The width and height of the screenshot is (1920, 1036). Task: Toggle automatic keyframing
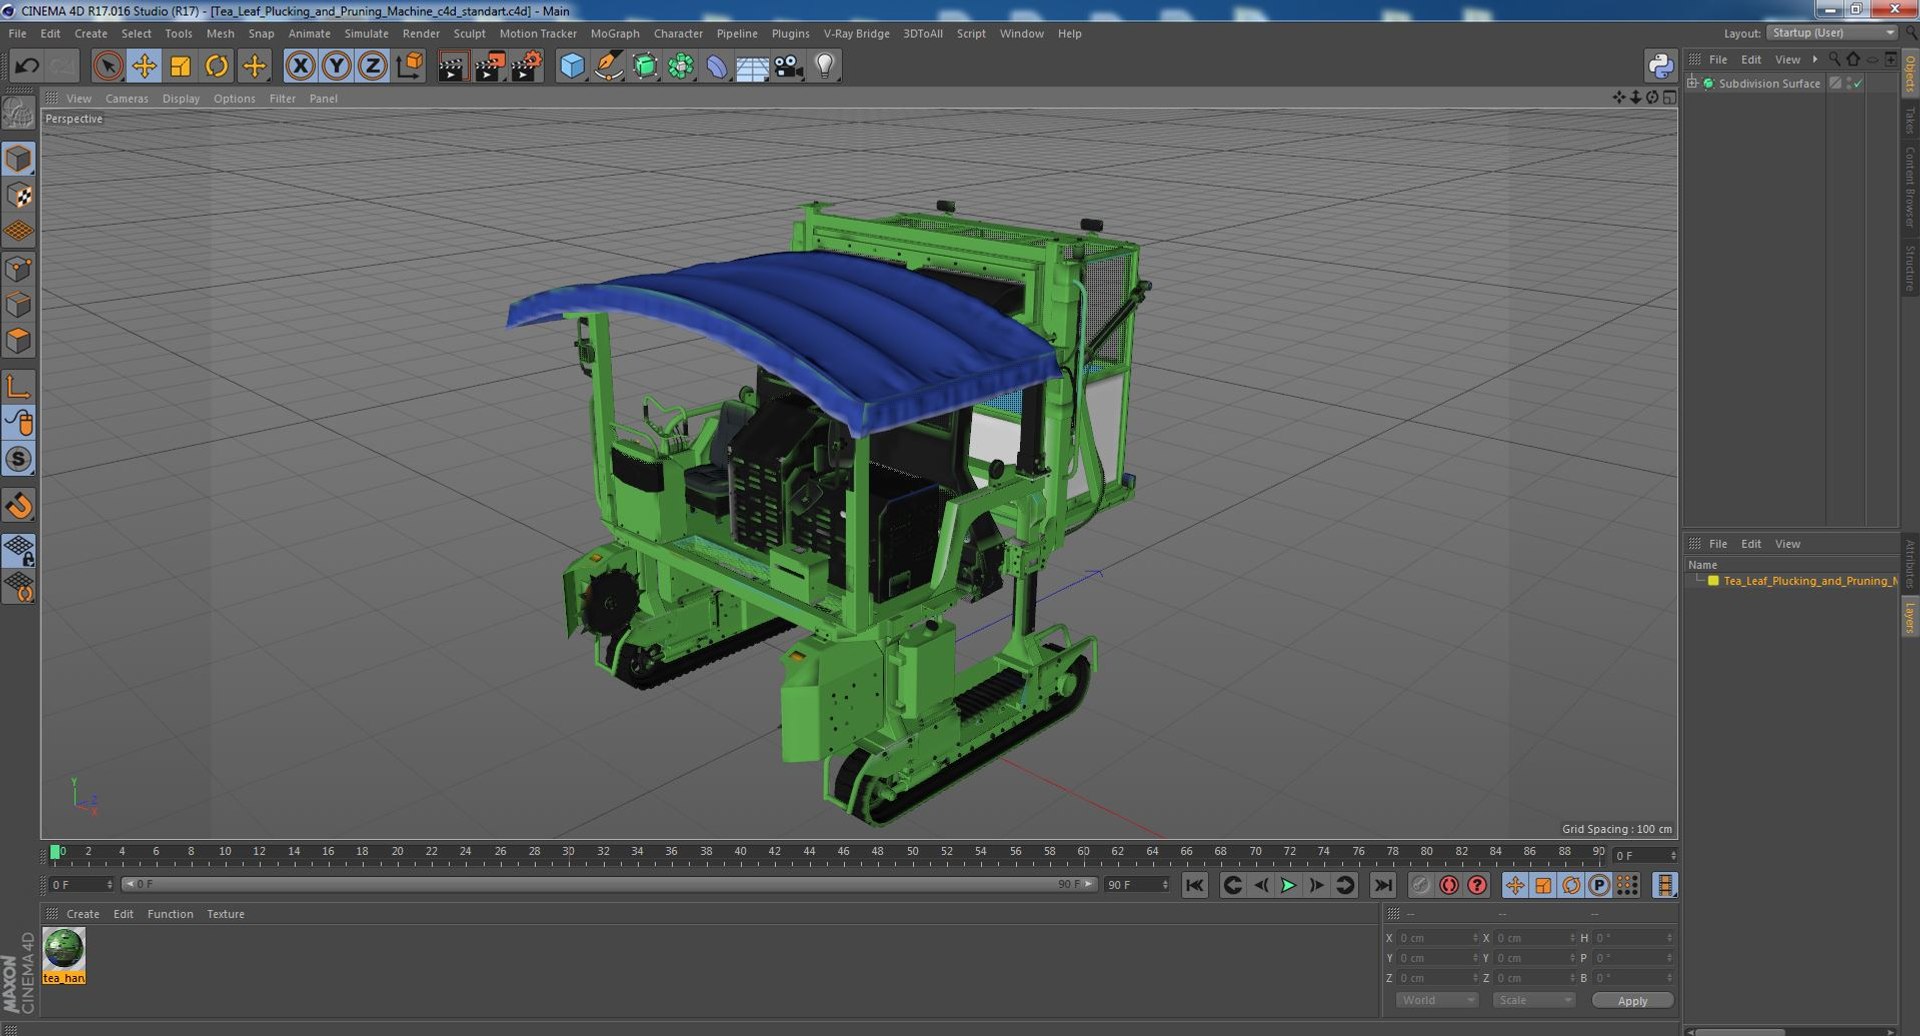1448,885
